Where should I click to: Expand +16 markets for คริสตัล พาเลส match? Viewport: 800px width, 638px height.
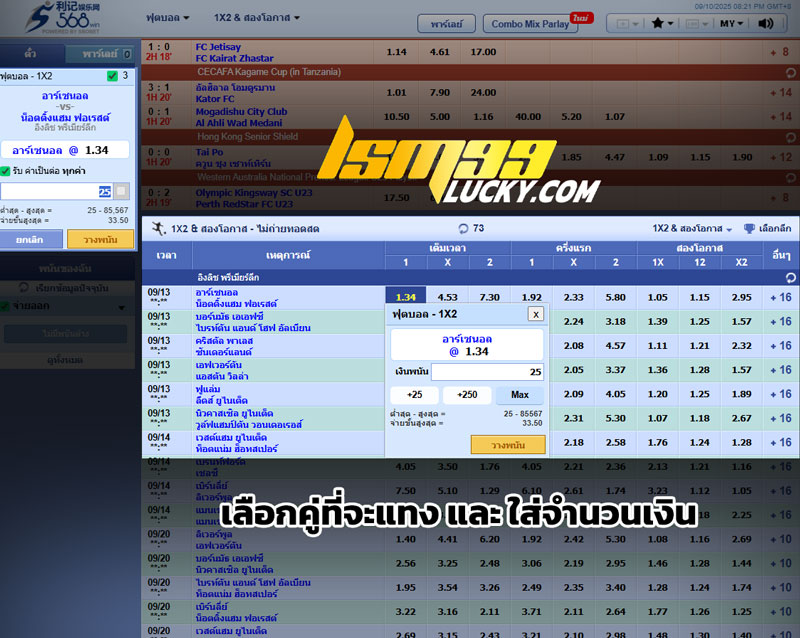point(781,346)
